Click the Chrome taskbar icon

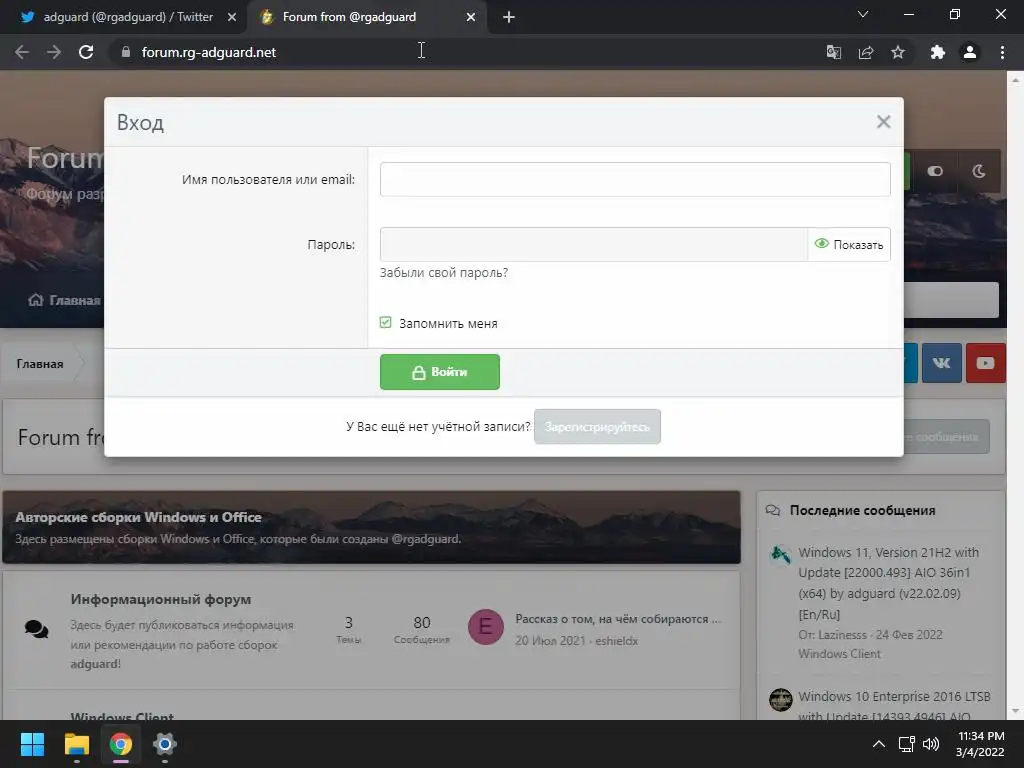click(120, 744)
